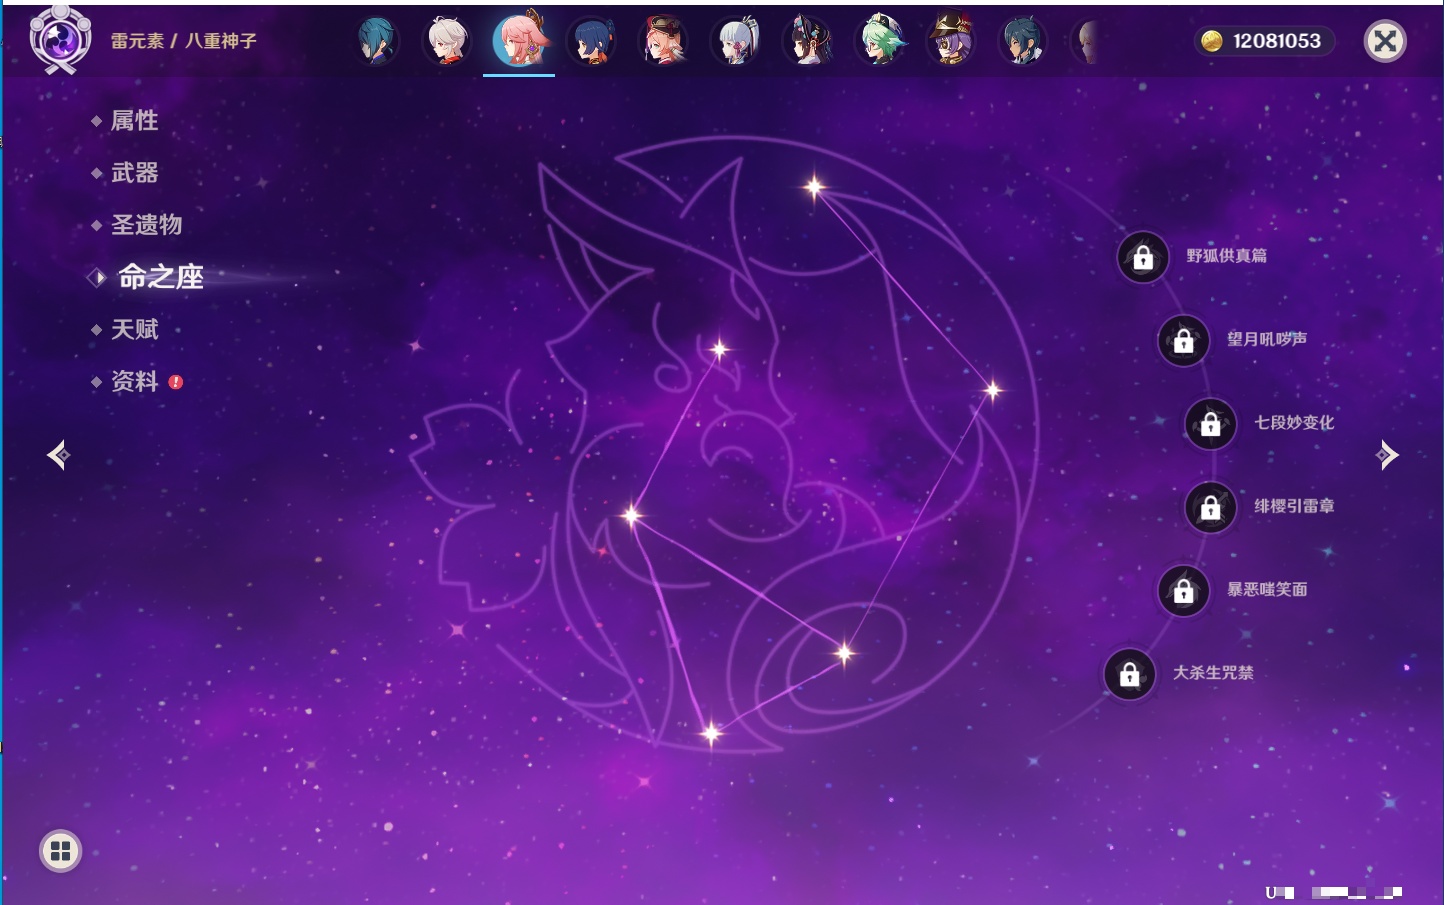
Task: Click the 野狐供真篇 label
Action: (1226, 256)
